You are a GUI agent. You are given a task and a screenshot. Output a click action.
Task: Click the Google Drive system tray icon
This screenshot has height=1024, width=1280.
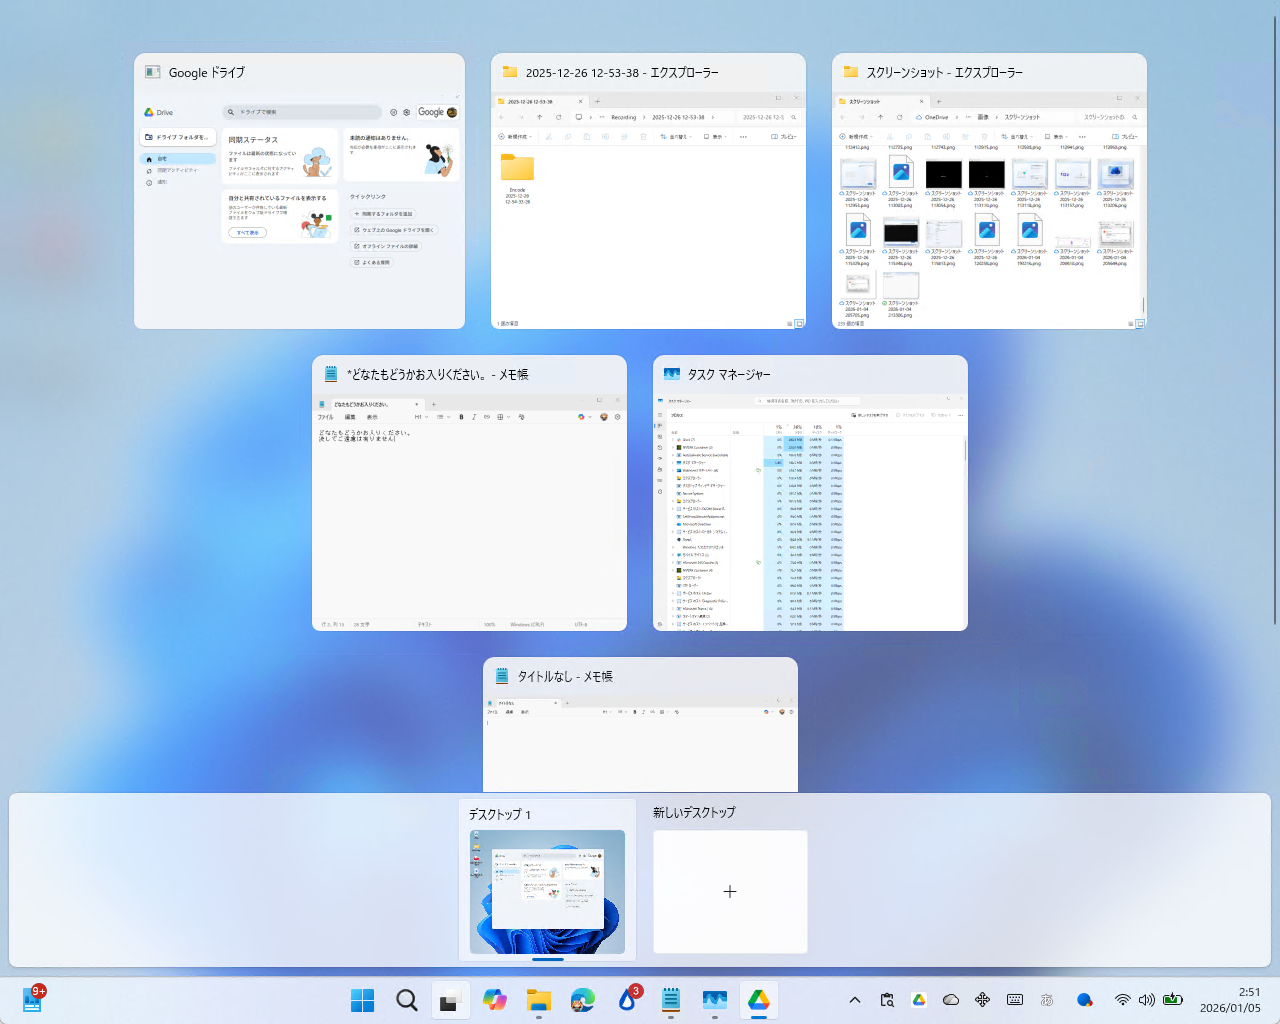(918, 999)
